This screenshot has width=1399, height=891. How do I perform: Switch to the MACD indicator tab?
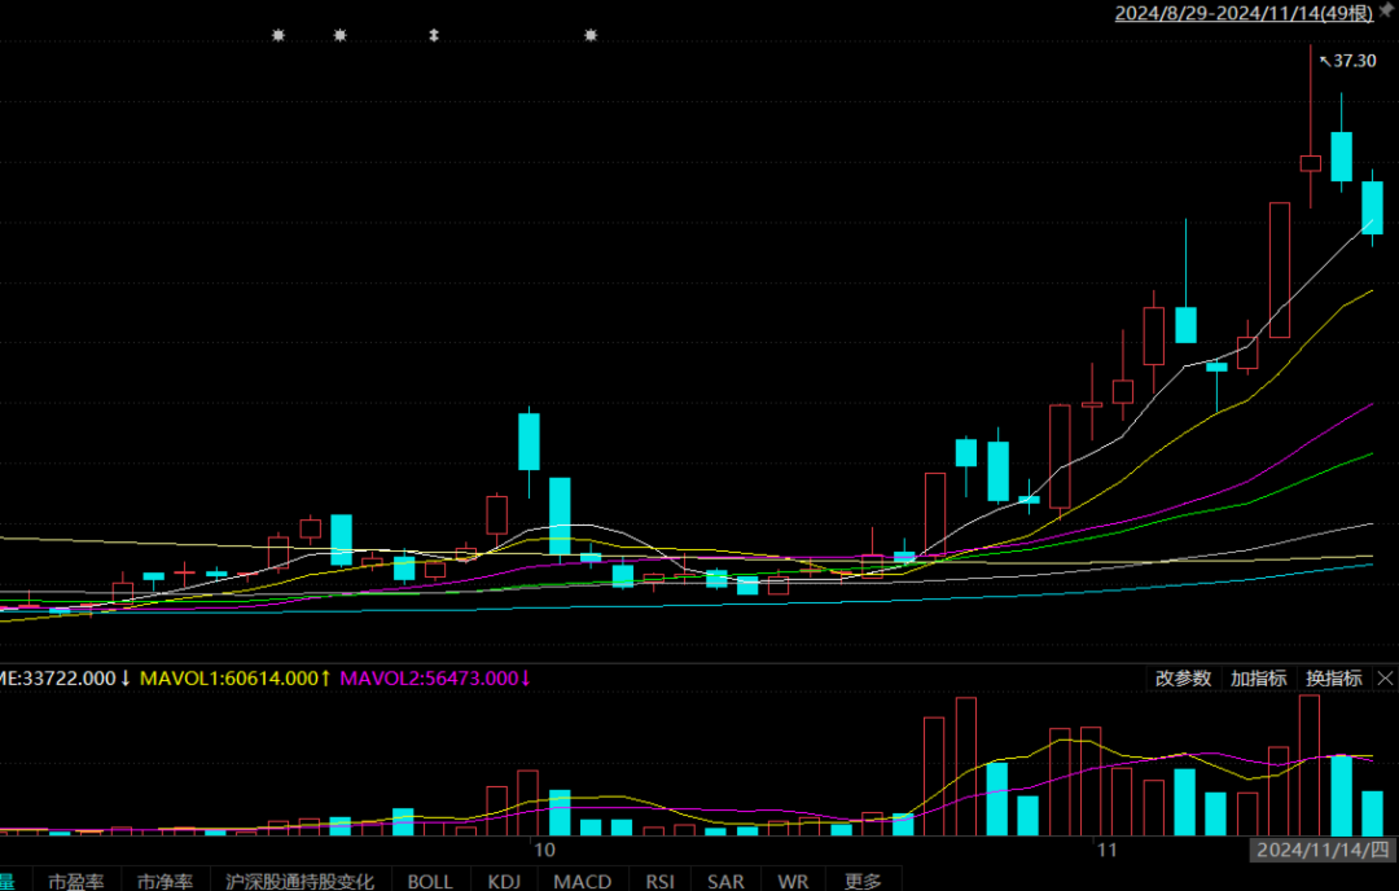tap(583, 881)
